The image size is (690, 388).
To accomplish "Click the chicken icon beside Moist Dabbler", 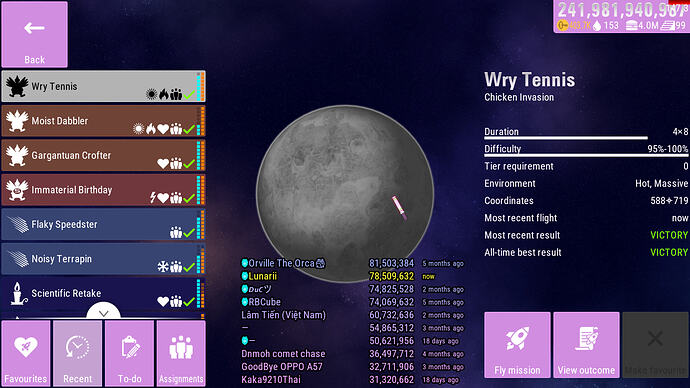I will pos(17,121).
